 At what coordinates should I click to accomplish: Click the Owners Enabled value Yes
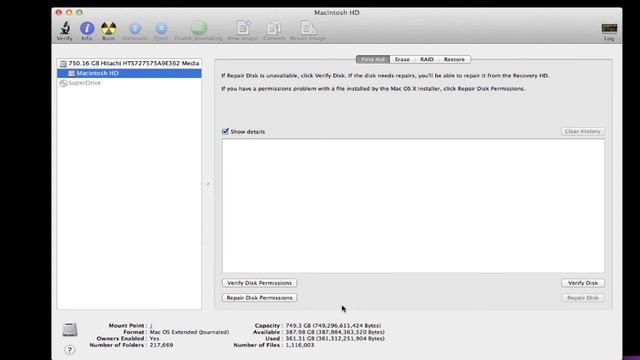click(x=154, y=338)
